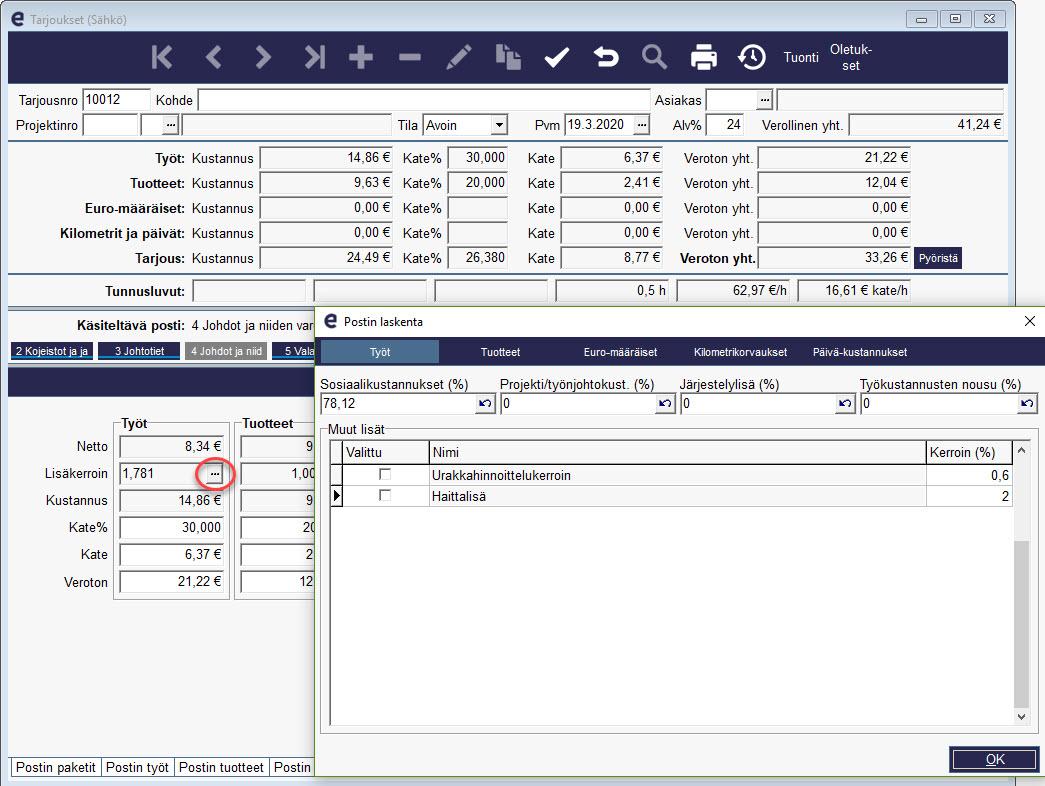Open Lisäkerroin calculation with ellipsis button
Viewport: 1045px width, 786px height.
pos(215,474)
